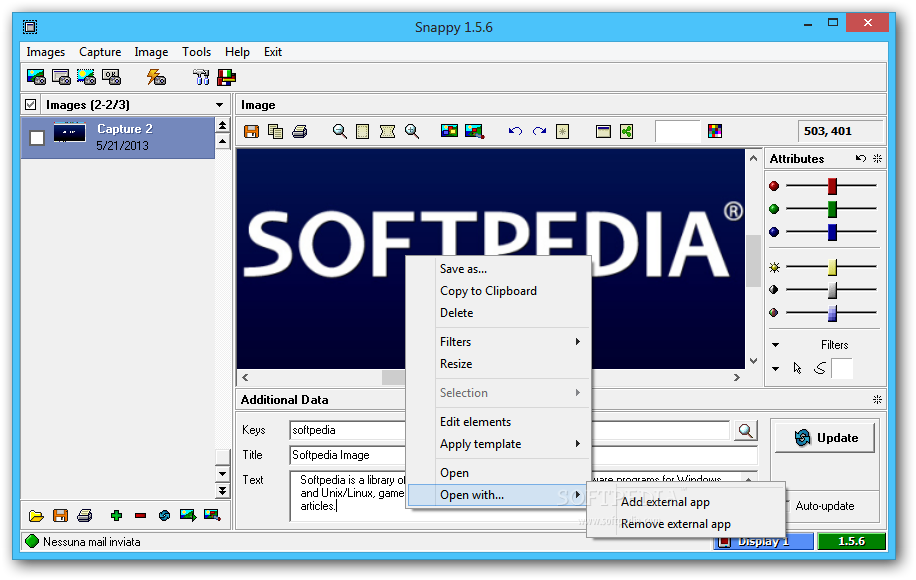This screenshot has width=916, height=580.
Task: Click the dotted page fit icon
Action: 363,131
